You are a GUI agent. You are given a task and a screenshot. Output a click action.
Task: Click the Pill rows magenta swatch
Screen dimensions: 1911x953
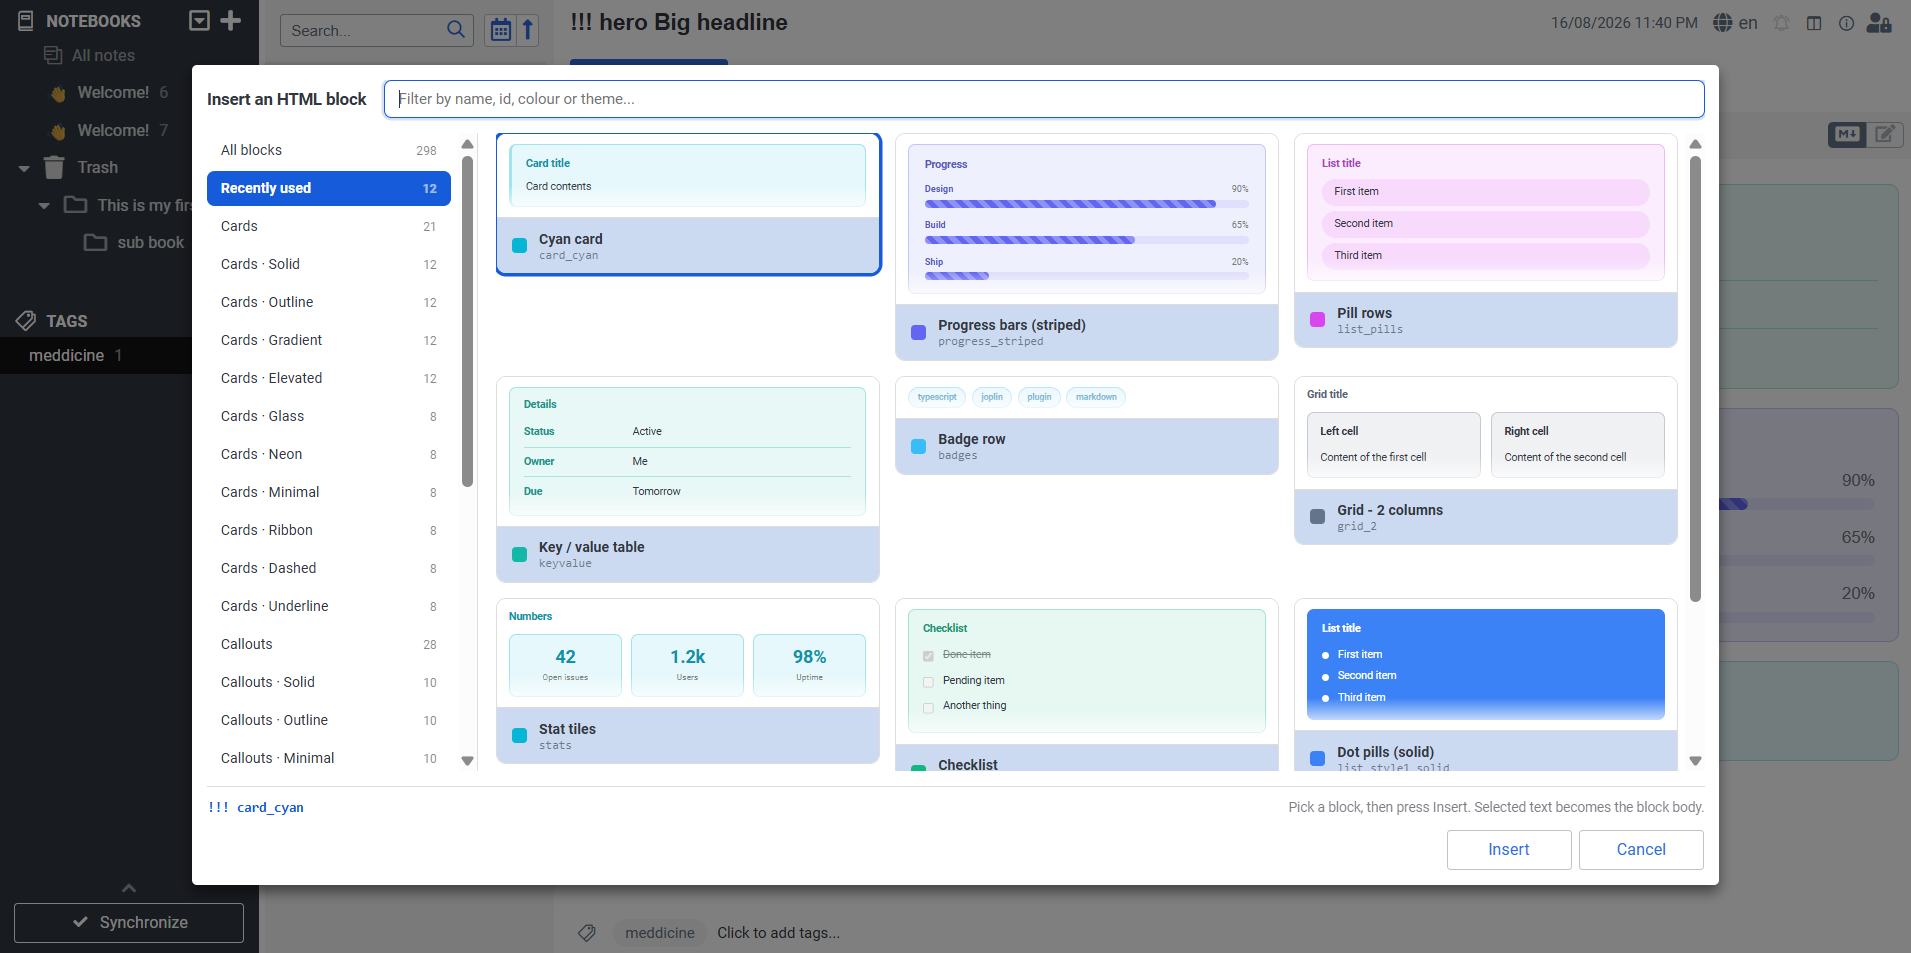coord(1317,320)
